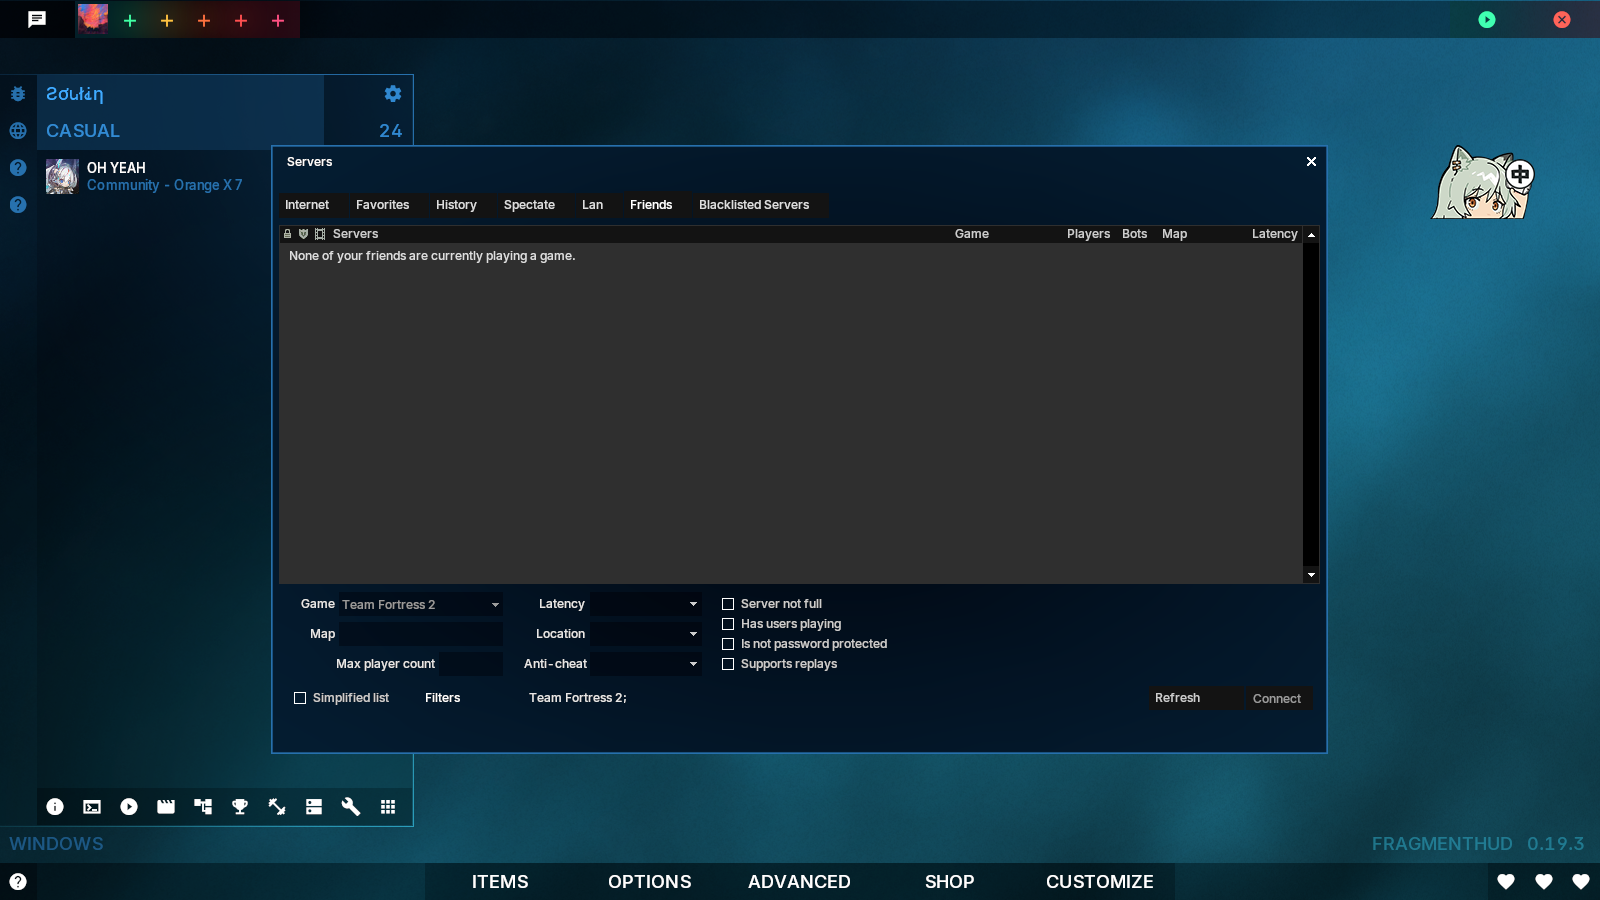
Task: Open the developer console icon
Action: (x=92, y=807)
